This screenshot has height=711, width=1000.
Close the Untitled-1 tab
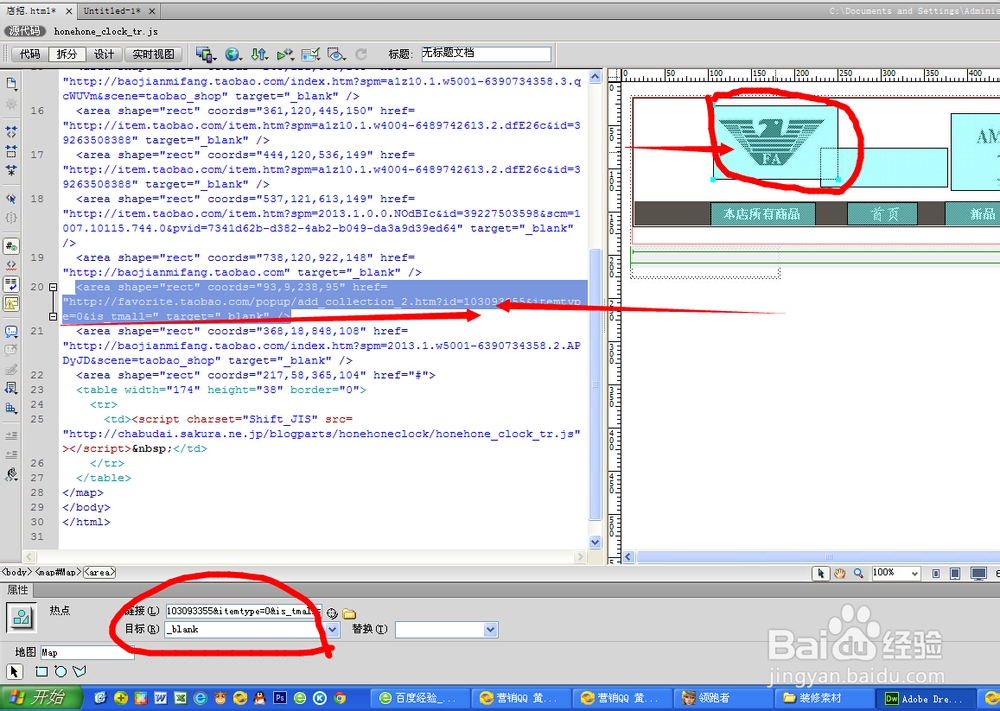152,11
